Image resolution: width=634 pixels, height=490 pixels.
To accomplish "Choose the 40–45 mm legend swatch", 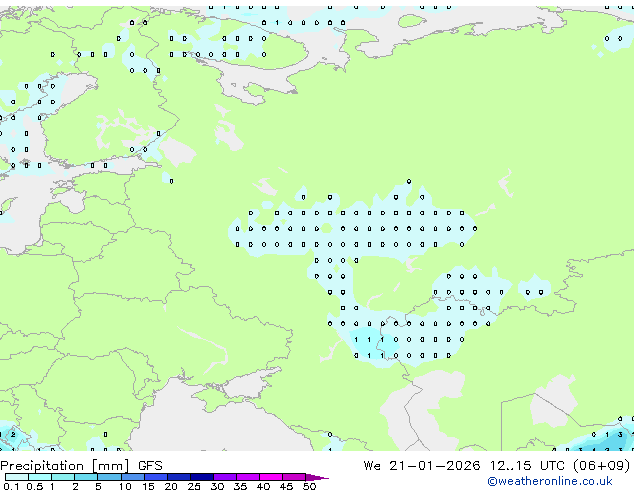I will 272,477.
